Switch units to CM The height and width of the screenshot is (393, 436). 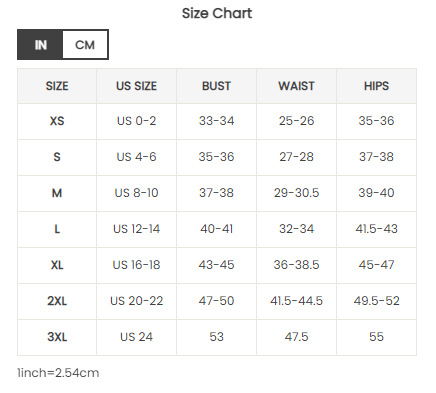[x=85, y=45]
